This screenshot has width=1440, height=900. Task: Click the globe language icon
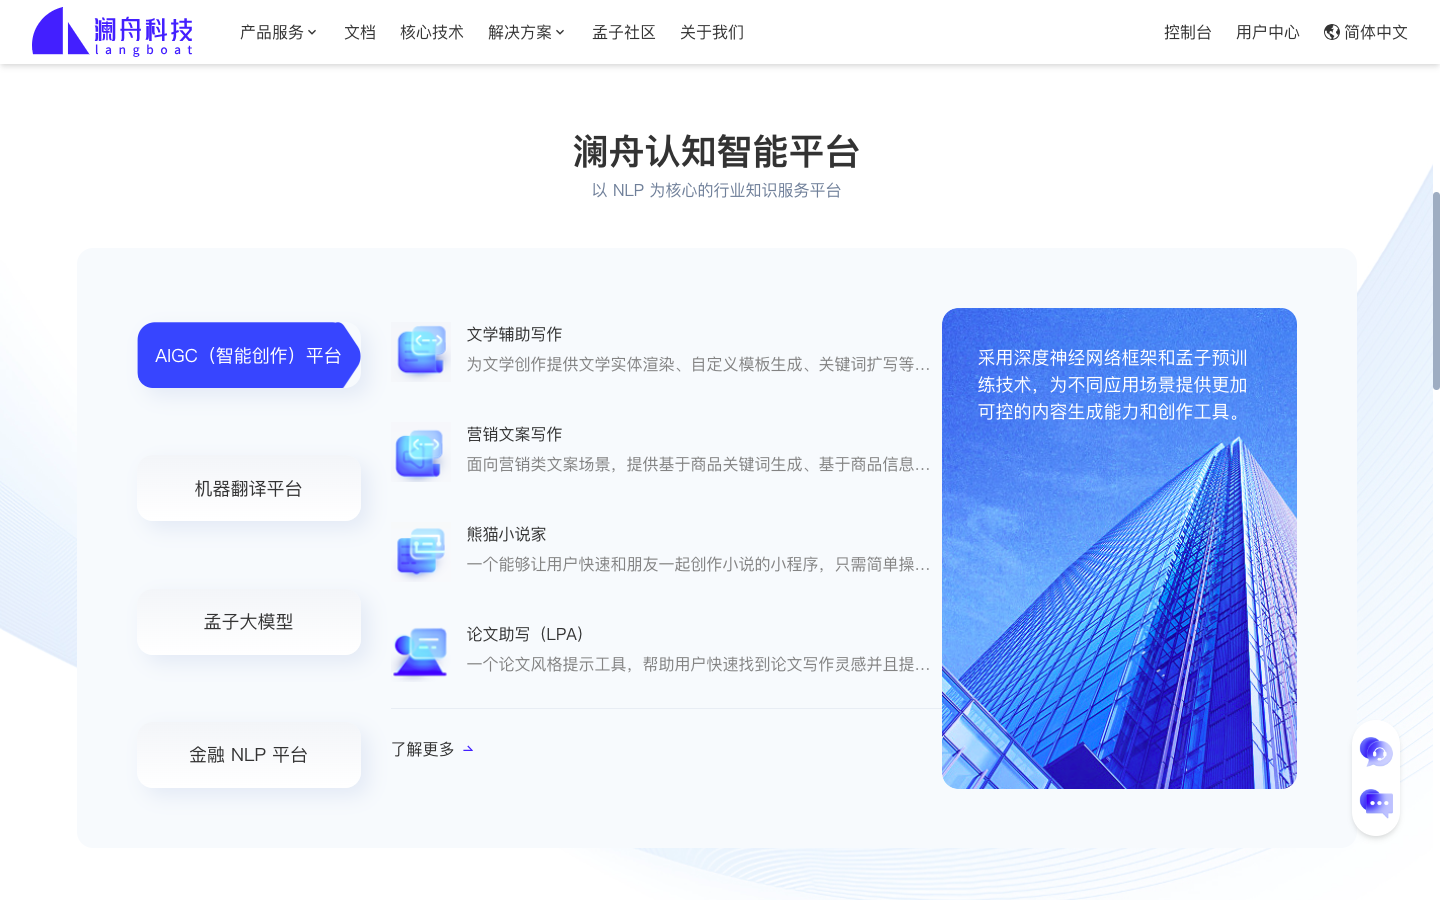(x=1332, y=32)
